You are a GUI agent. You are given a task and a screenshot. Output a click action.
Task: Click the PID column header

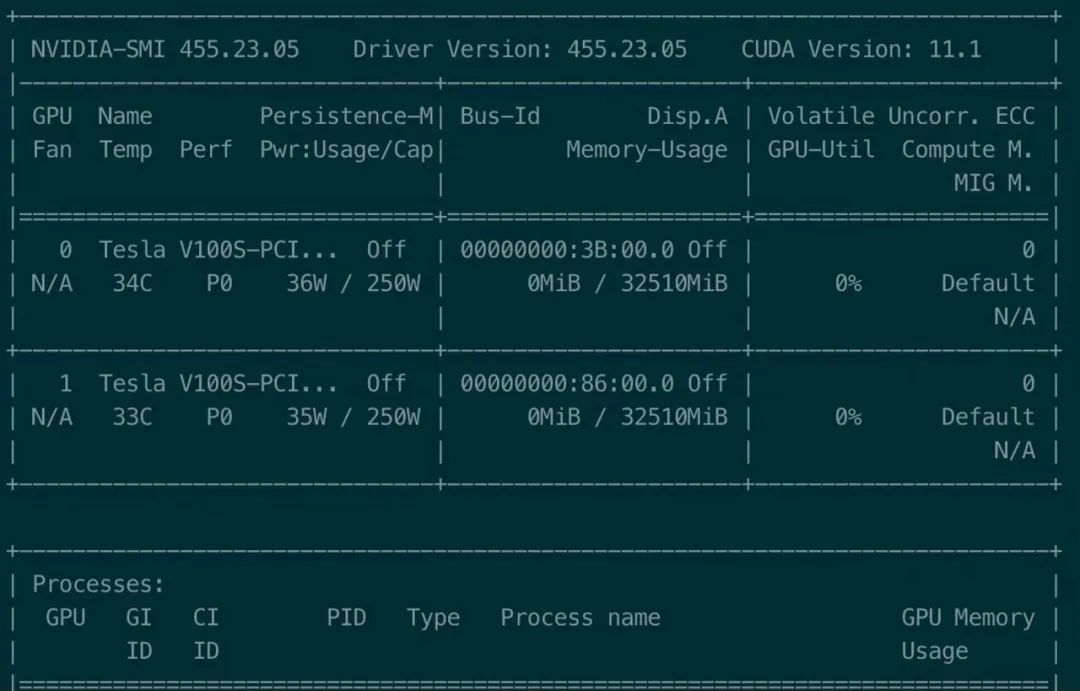[346, 618]
